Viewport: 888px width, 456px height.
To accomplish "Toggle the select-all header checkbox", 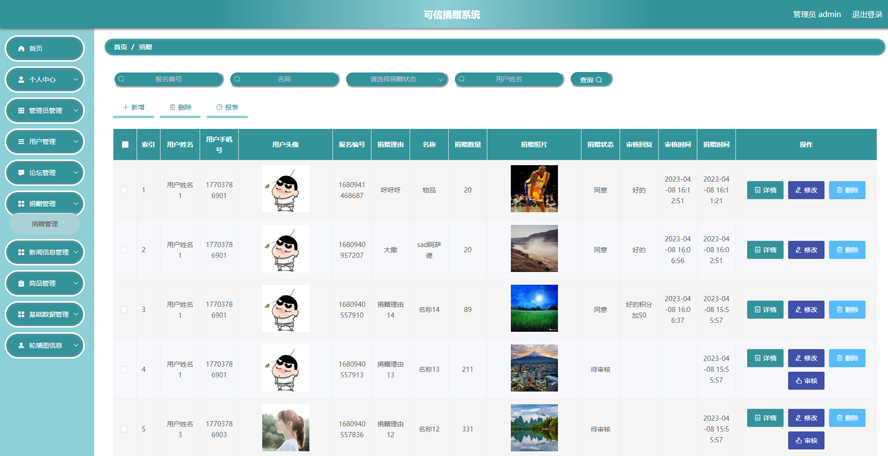I will coord(125,144).
